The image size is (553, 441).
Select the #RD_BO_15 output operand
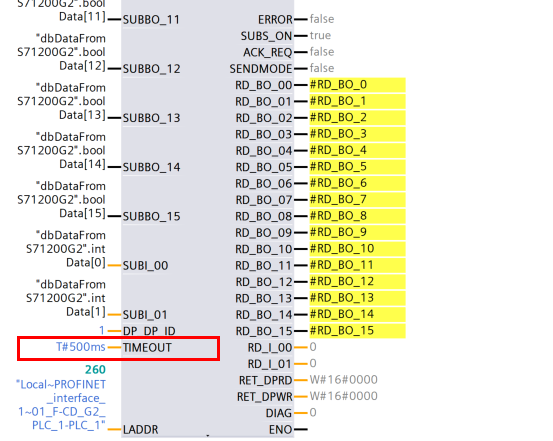click(357, 331)
